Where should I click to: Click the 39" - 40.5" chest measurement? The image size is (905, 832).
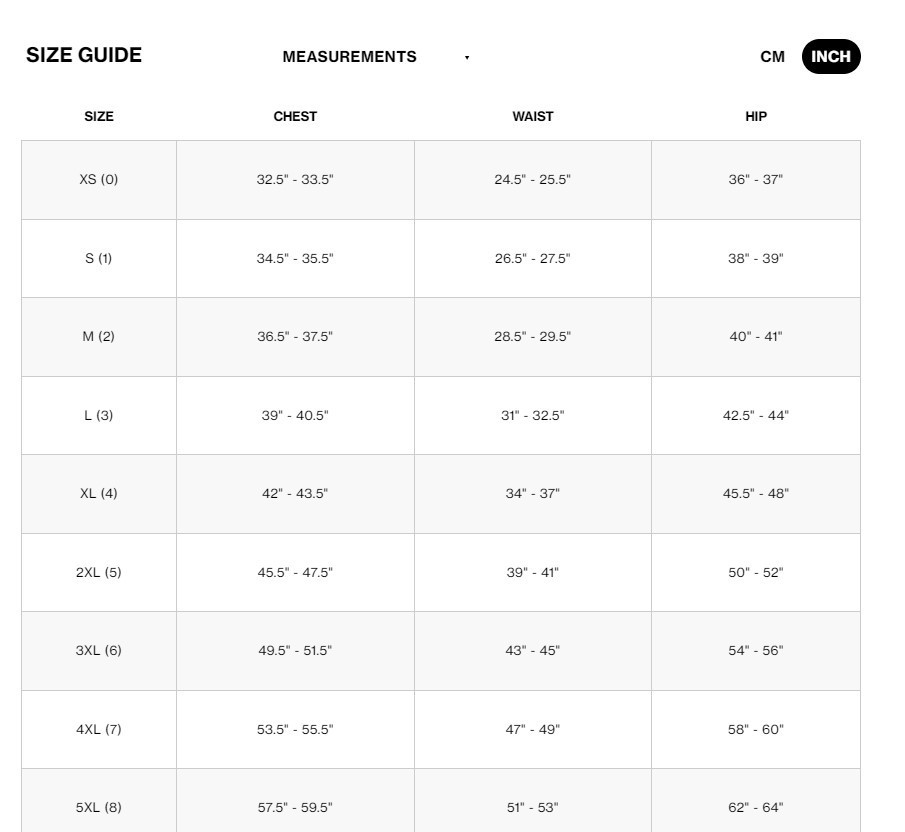(x=295, y=415)
